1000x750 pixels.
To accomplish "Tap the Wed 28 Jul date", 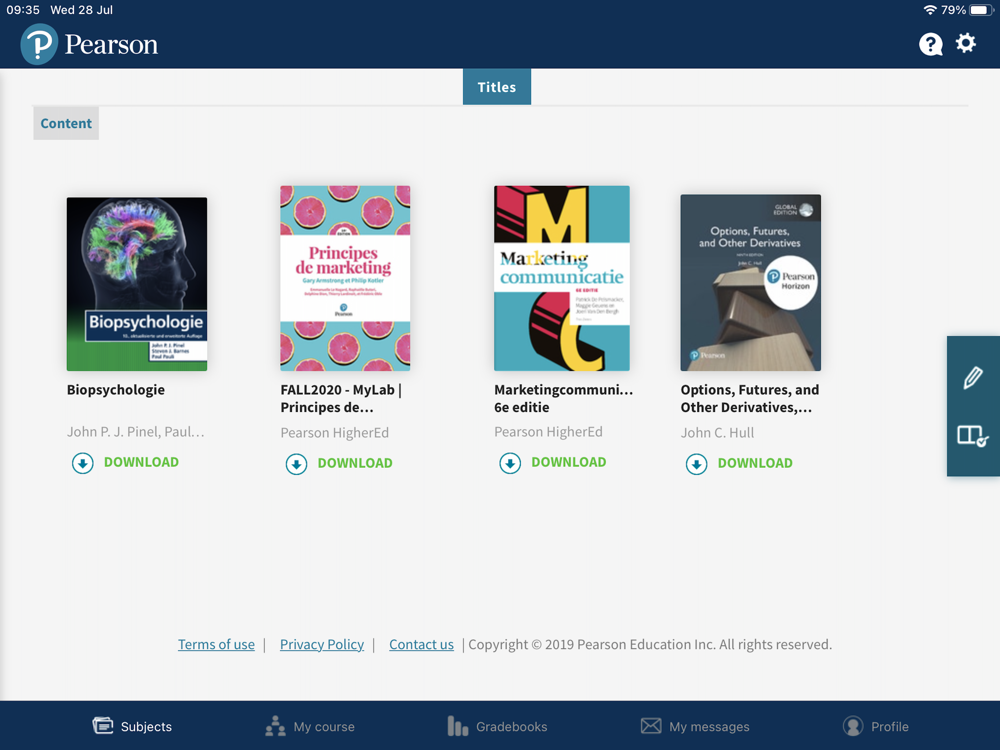I will point(82,10).
